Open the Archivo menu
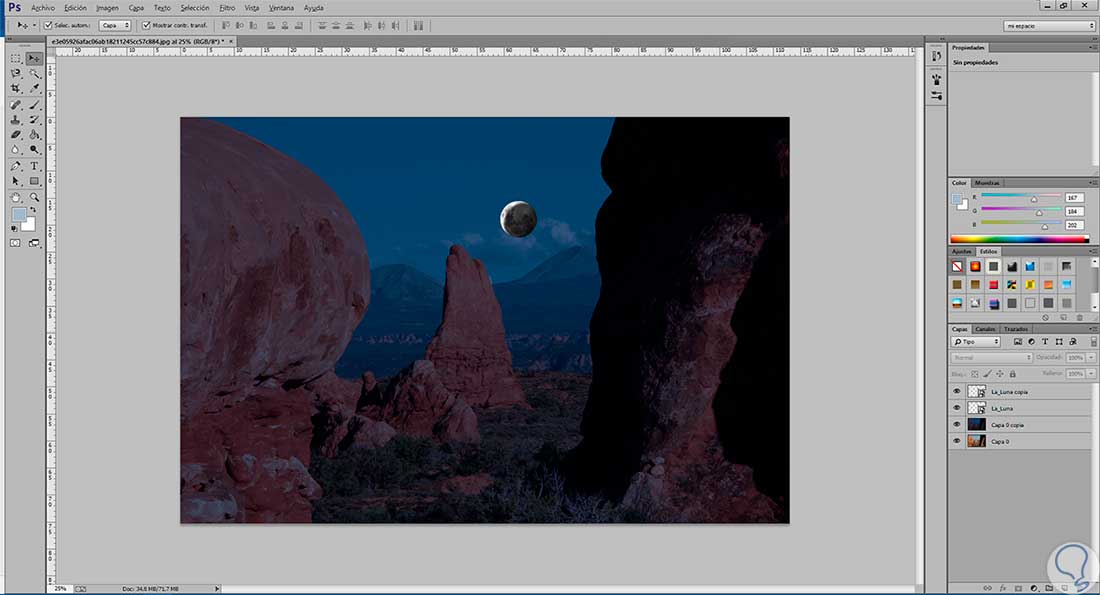1100x595 pixels. click(x=43, y=8)
